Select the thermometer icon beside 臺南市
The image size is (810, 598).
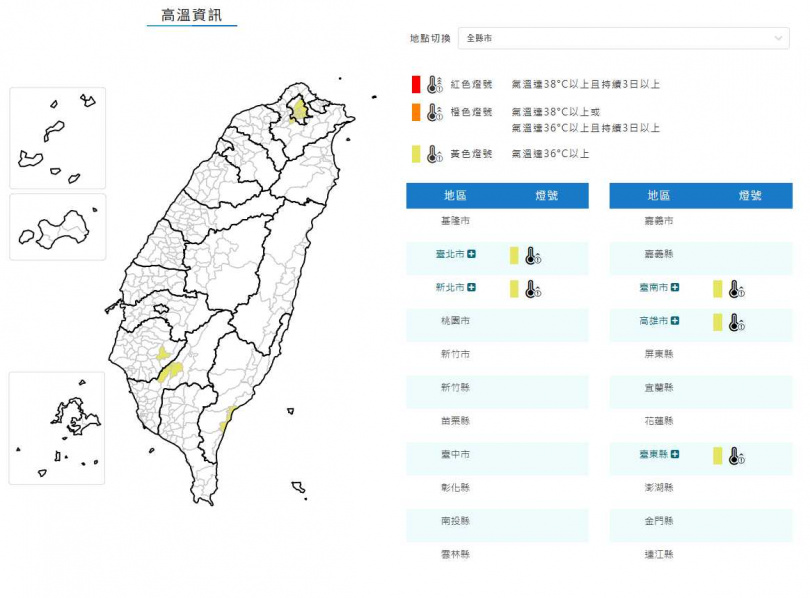click(x=734, y=288)
